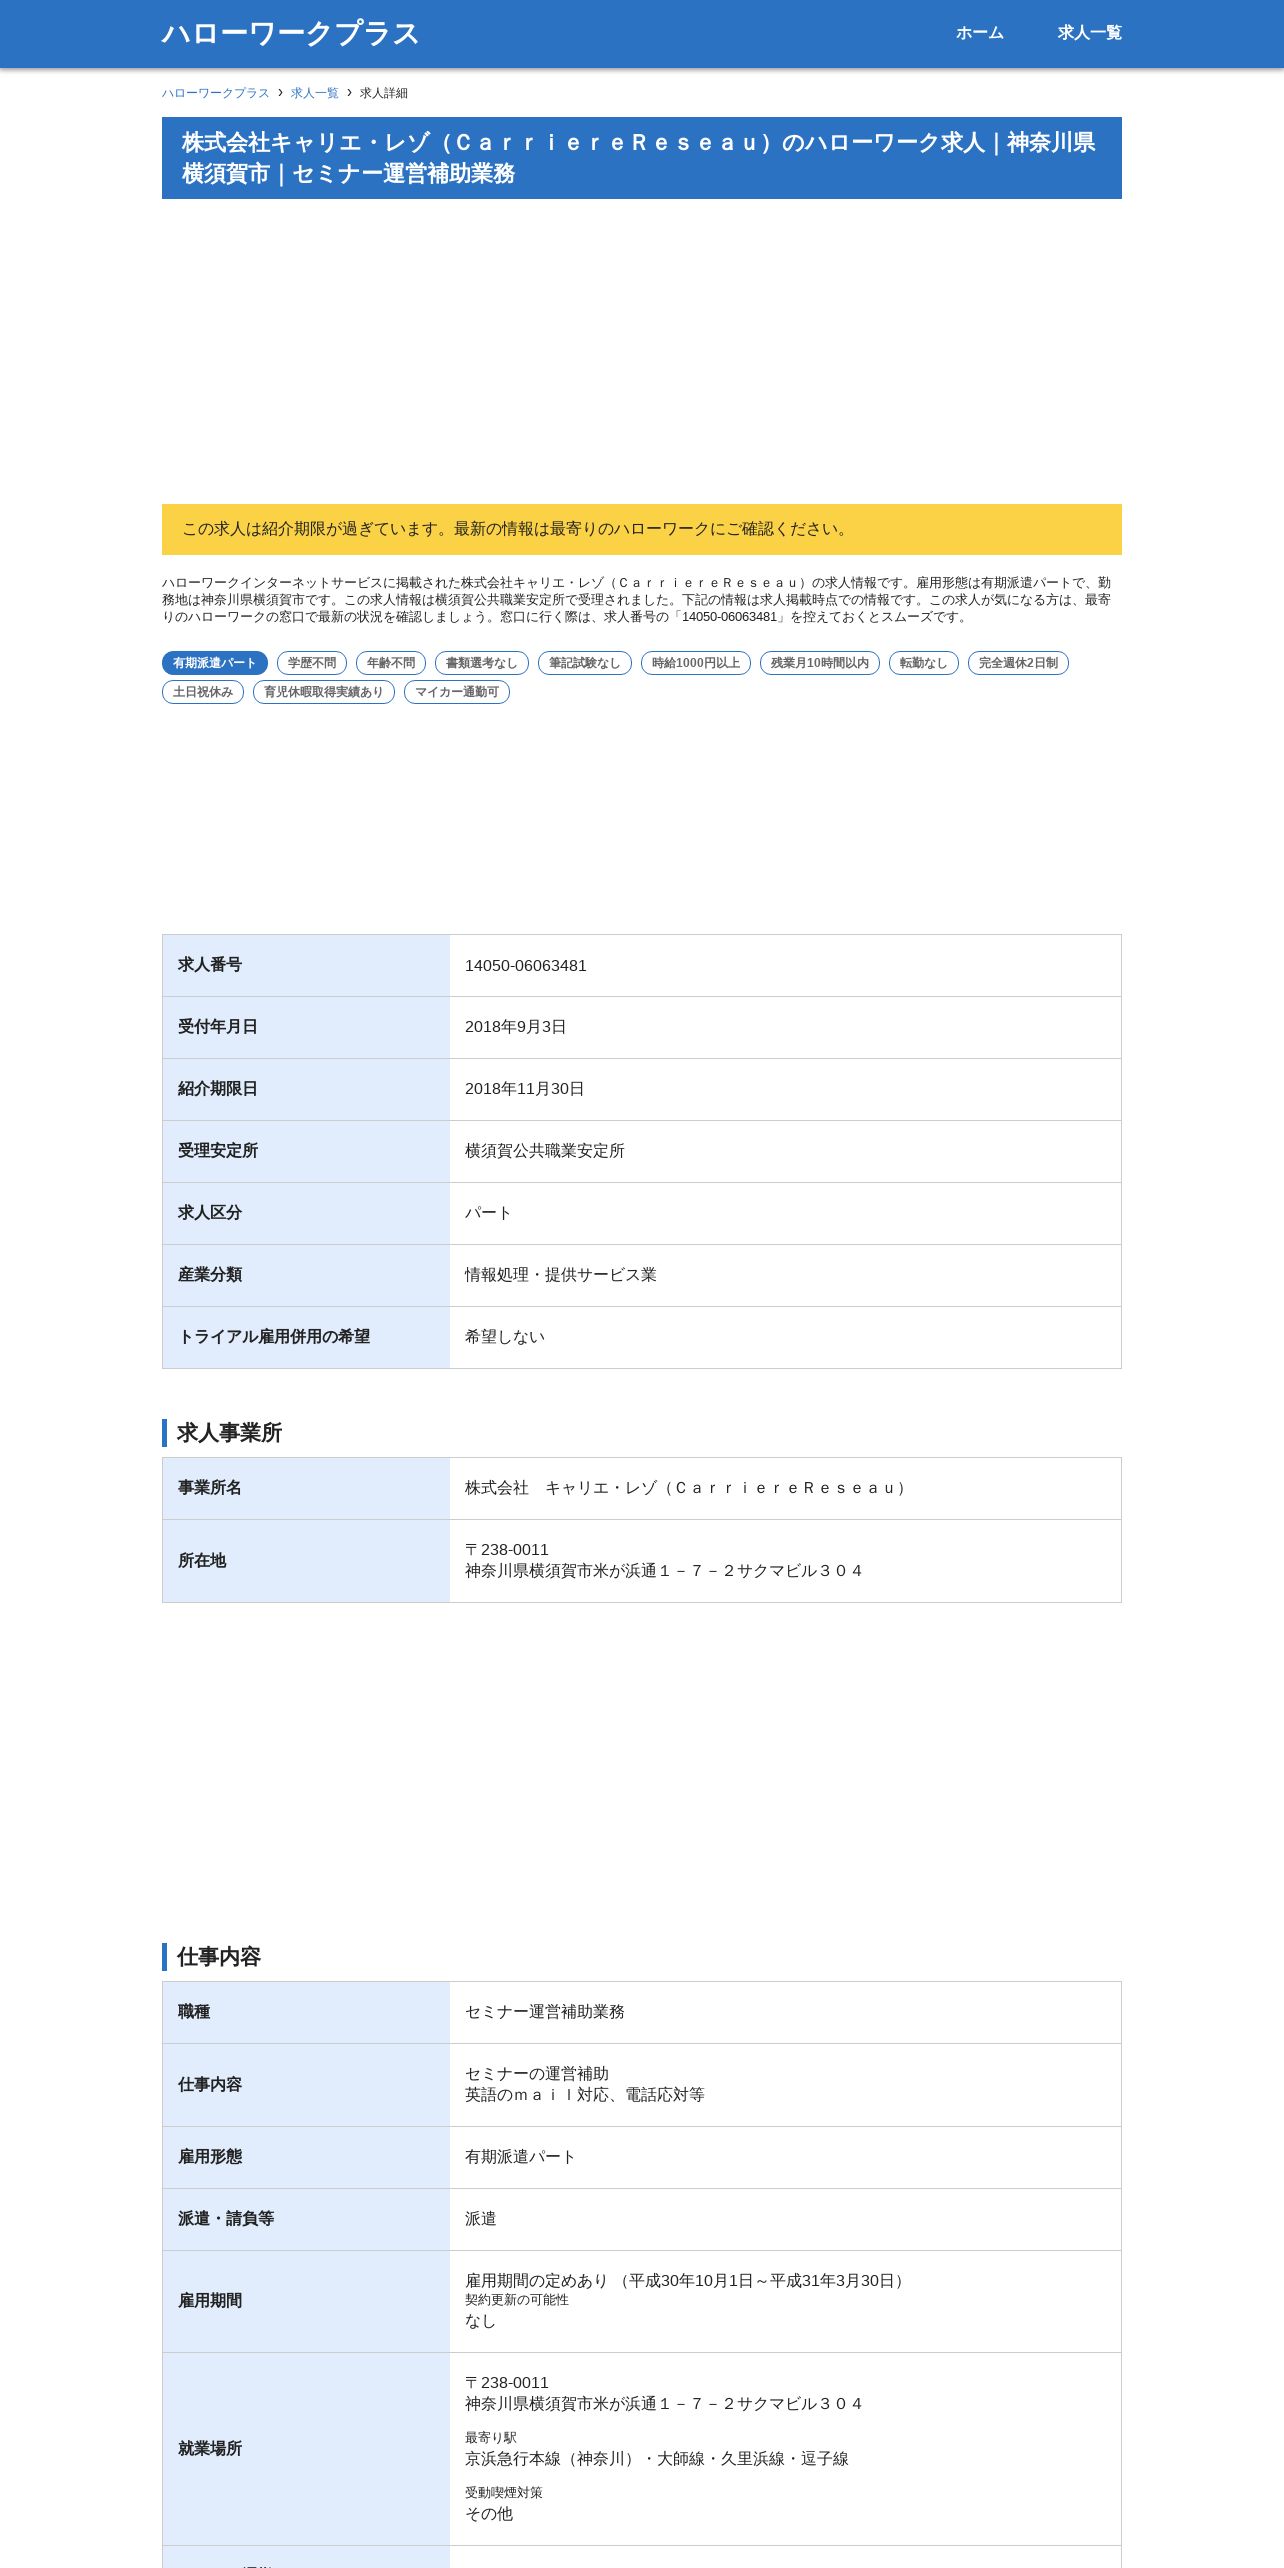Click the 紹介期限日 row label
The width and height of the screenshot is (1284, 2568).
[x=218, y=1089]
